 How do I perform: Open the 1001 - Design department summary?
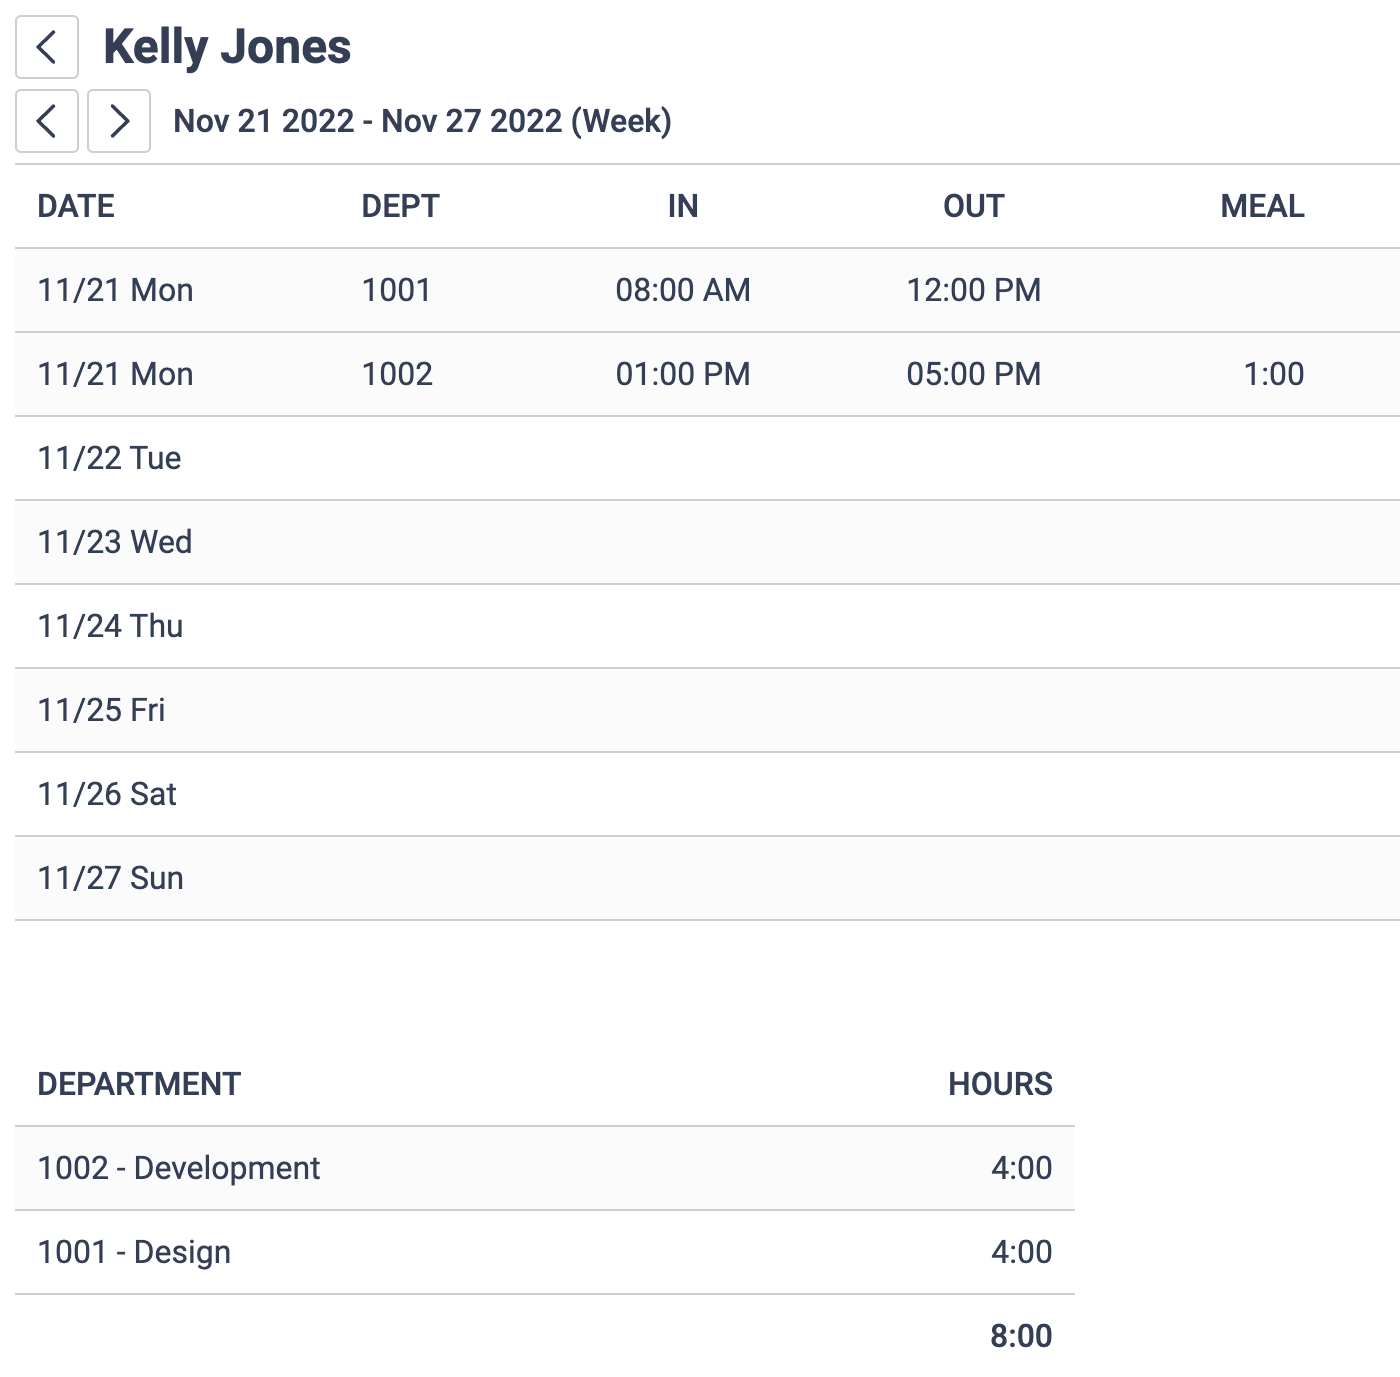pos(500,1250)
